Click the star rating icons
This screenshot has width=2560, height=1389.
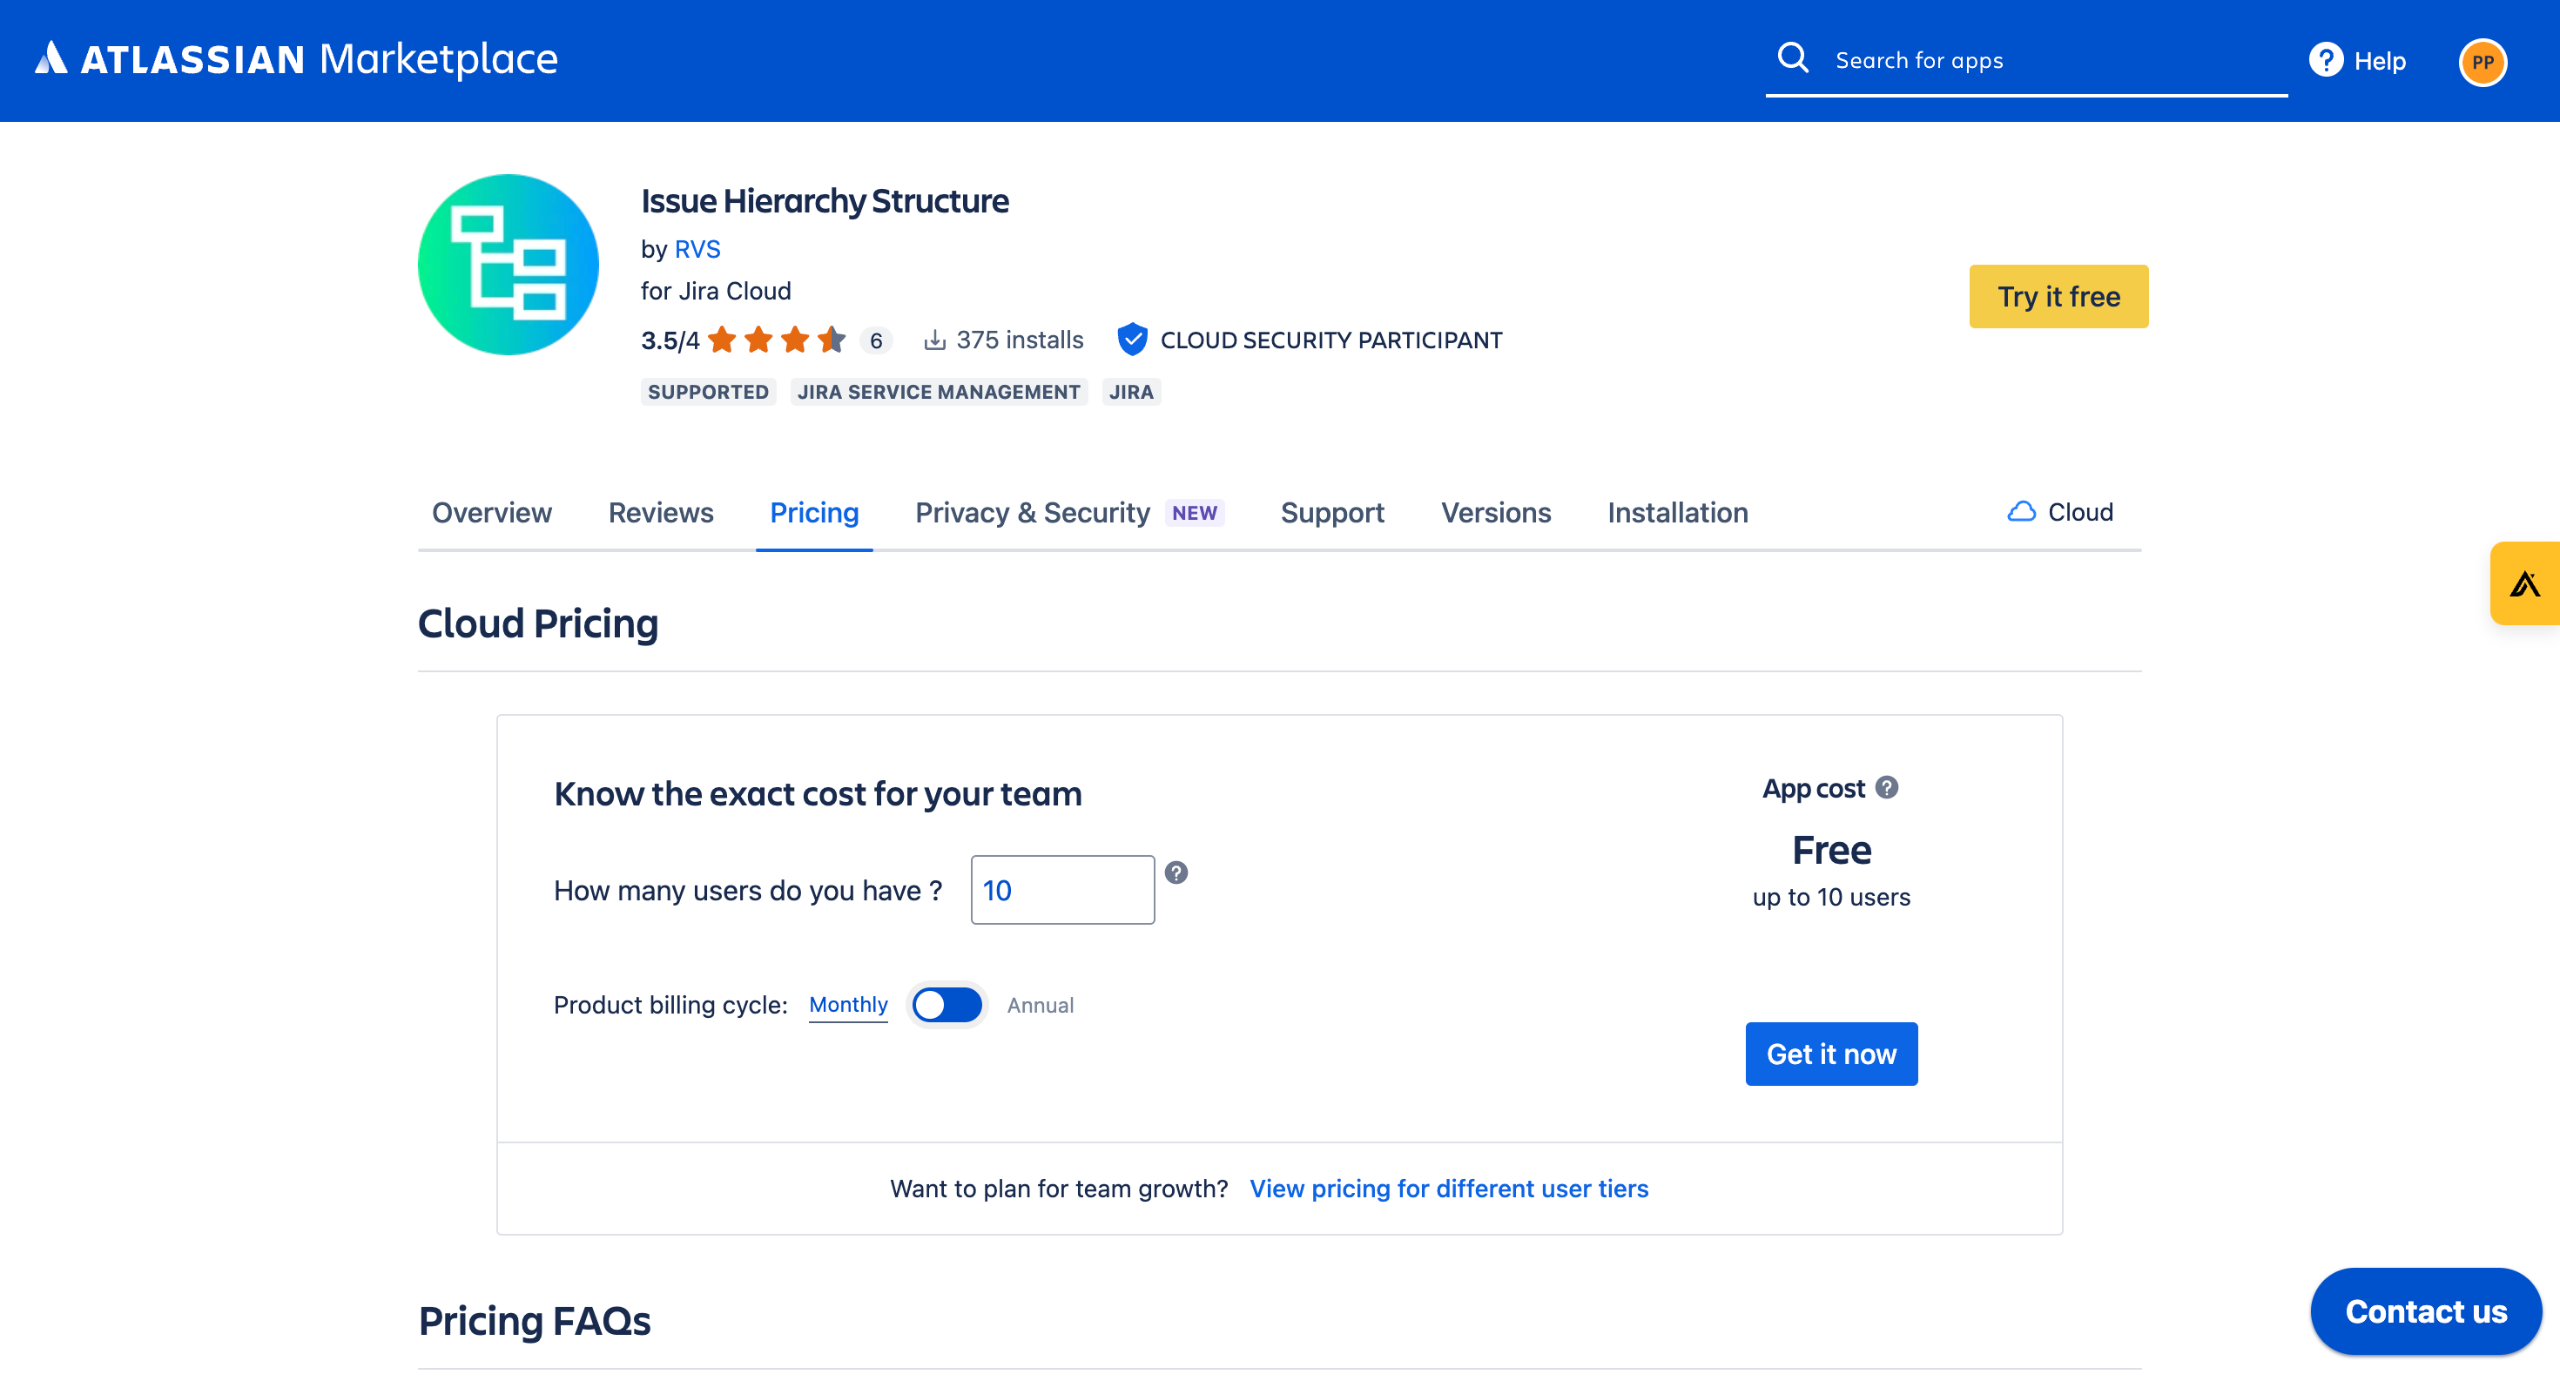pyautogui.click(x=776, y=340)
